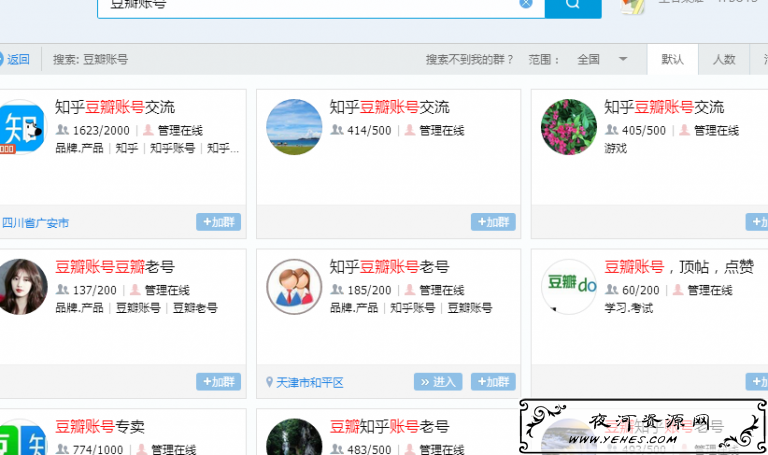Screen dimensions: 768x455
Task: Open group title 知乎豆瓣账号交流 with 414/500 members
Action: tap(389, 107)
